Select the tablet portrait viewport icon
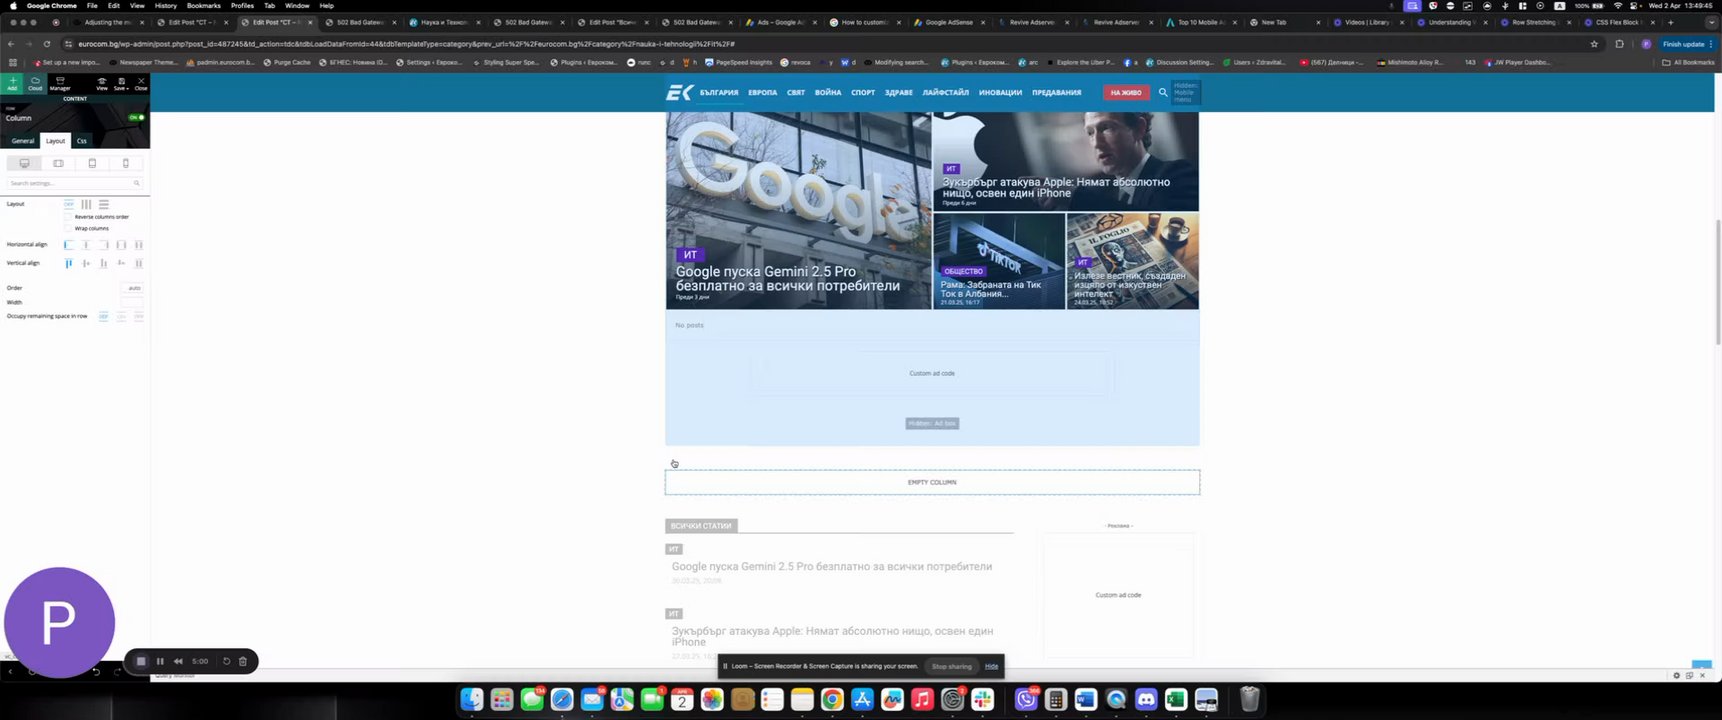This screenshot has height=720, width=1722. 92,163
